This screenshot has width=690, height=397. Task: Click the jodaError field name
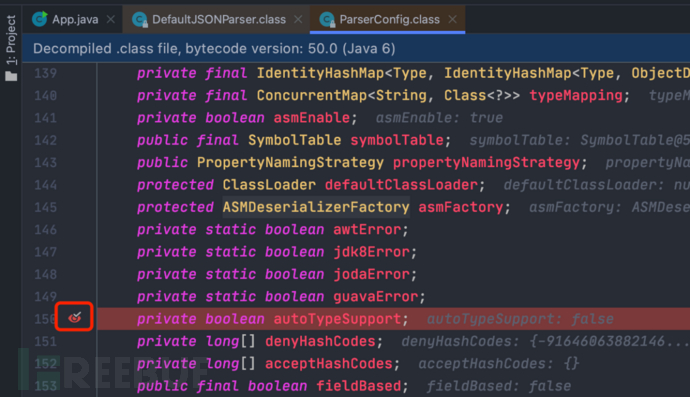371,275
